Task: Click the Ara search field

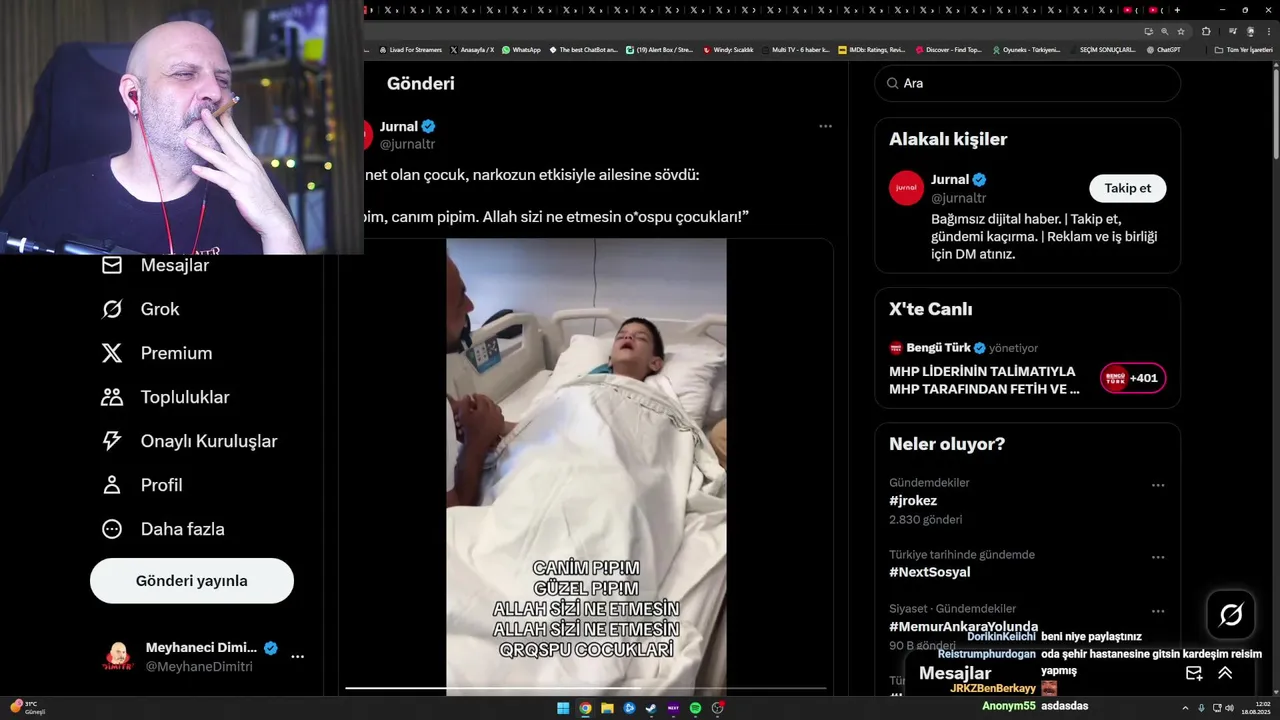Action: tap(1028, 83)
